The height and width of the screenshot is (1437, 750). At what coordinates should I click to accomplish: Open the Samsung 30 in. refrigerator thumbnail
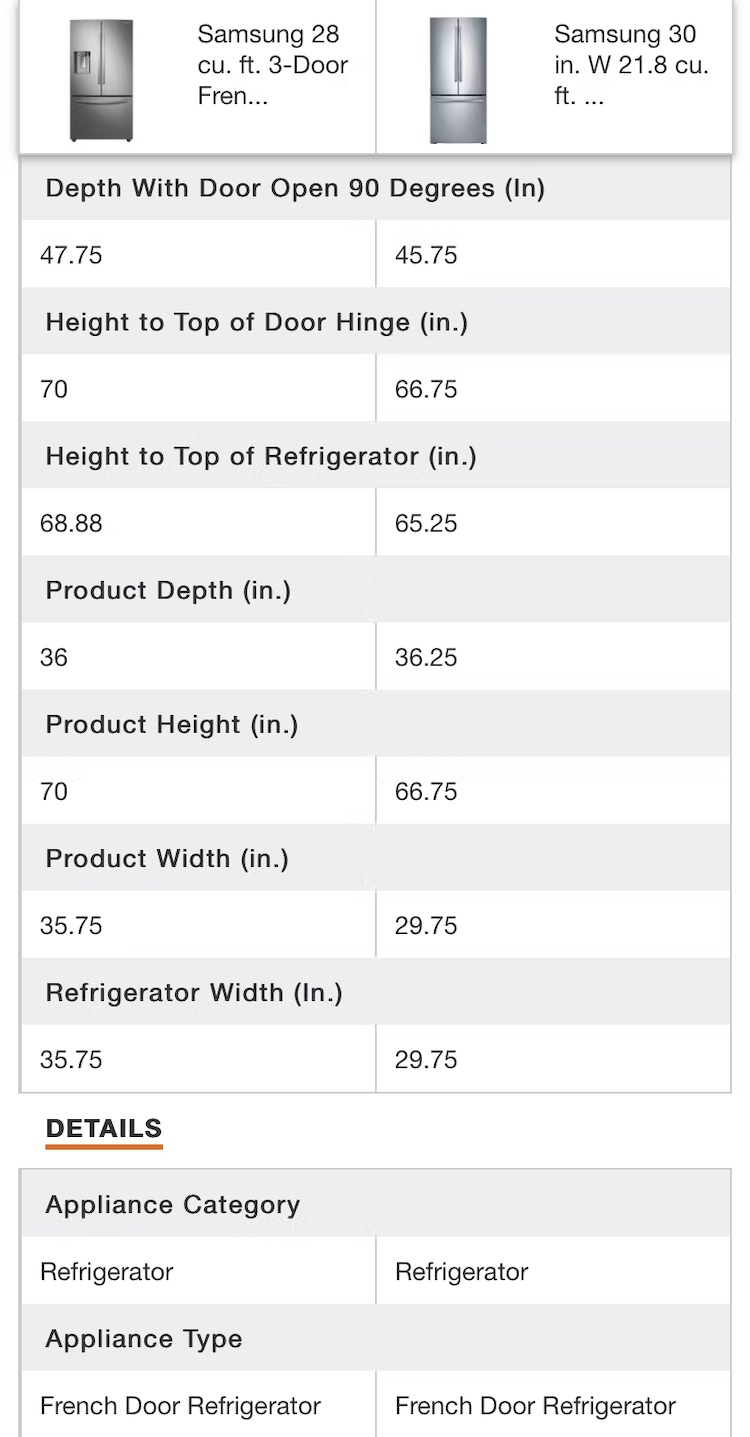[457, 80]
